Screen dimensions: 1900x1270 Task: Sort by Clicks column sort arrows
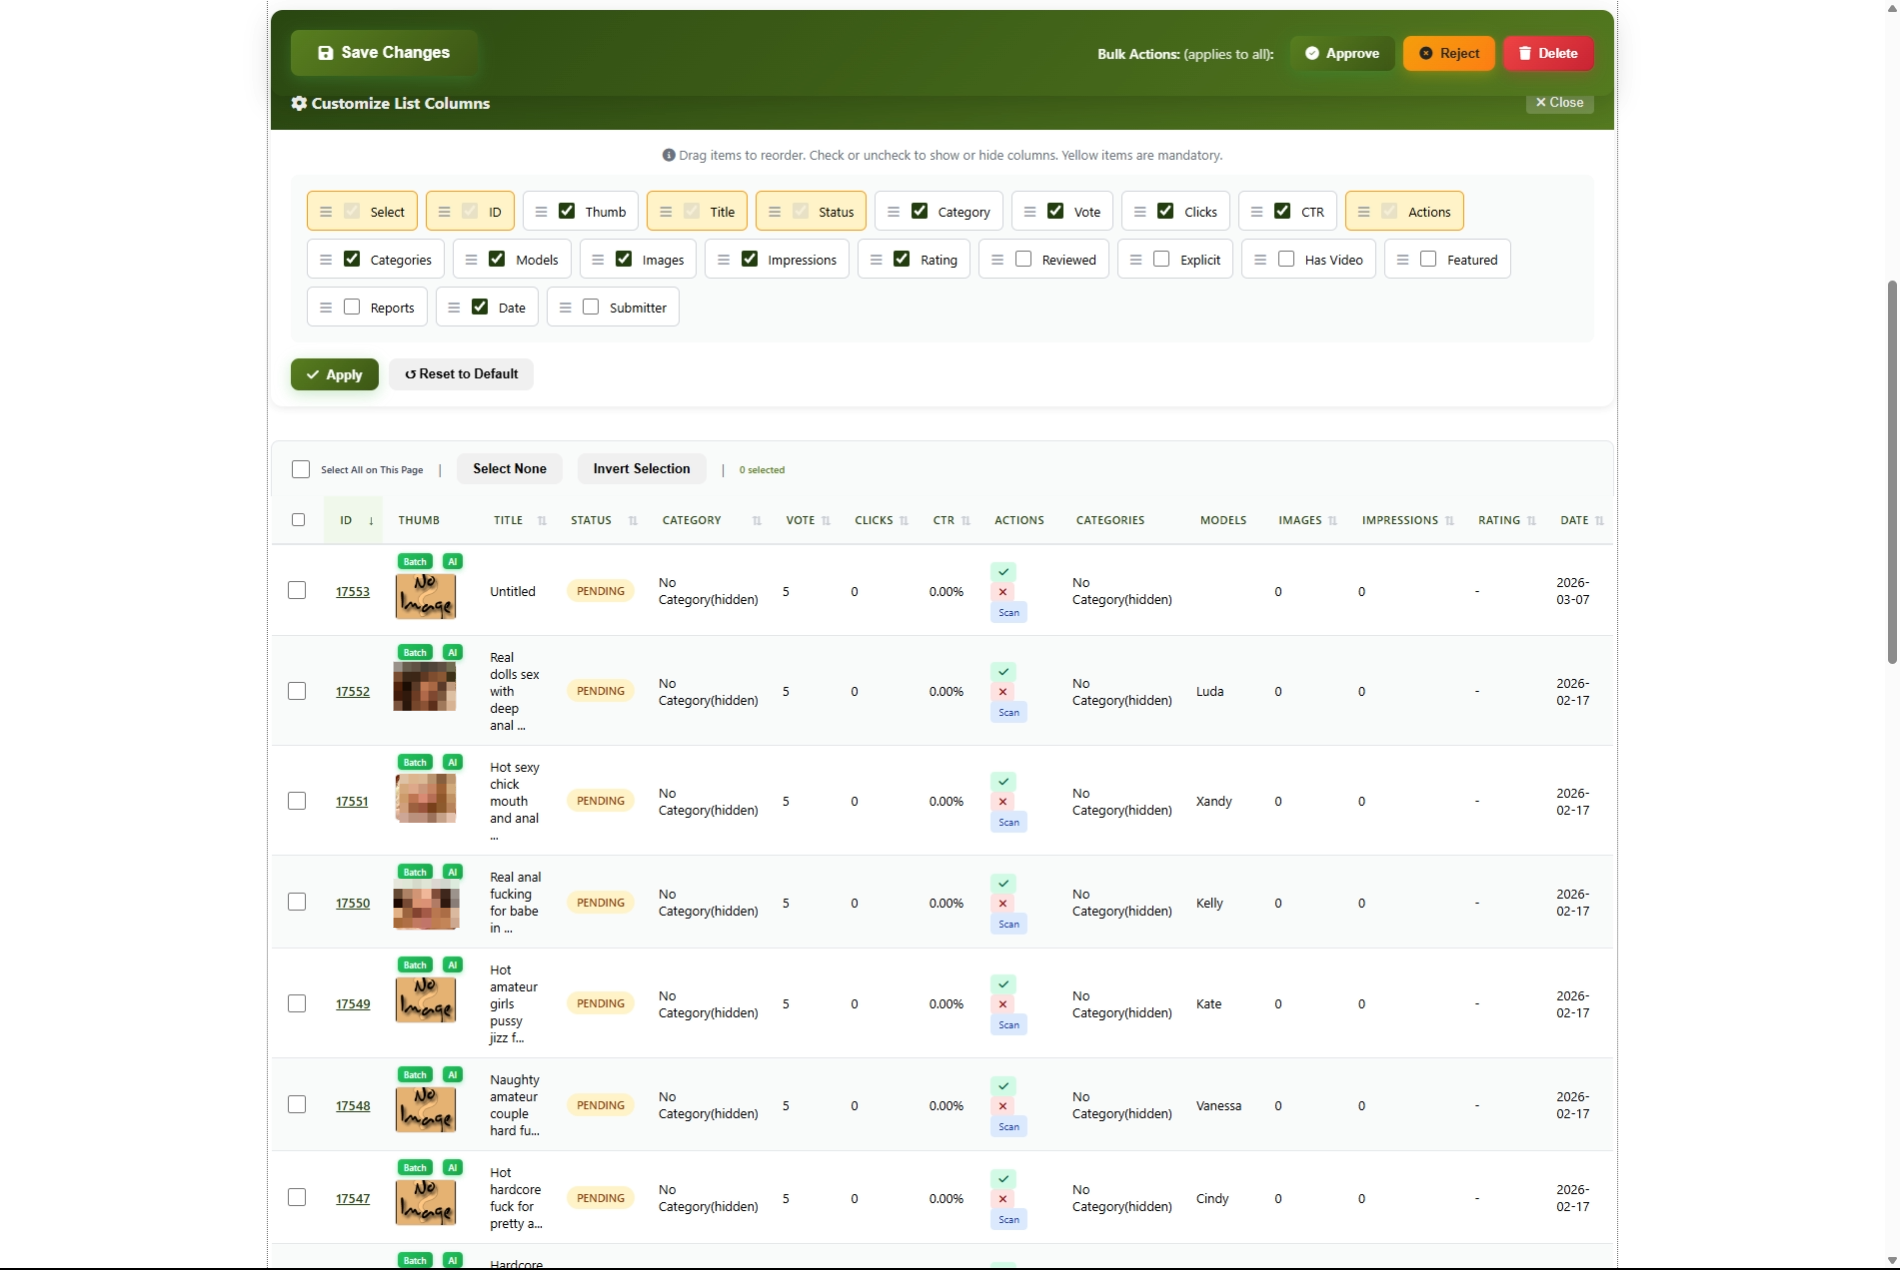click(904, 521)
